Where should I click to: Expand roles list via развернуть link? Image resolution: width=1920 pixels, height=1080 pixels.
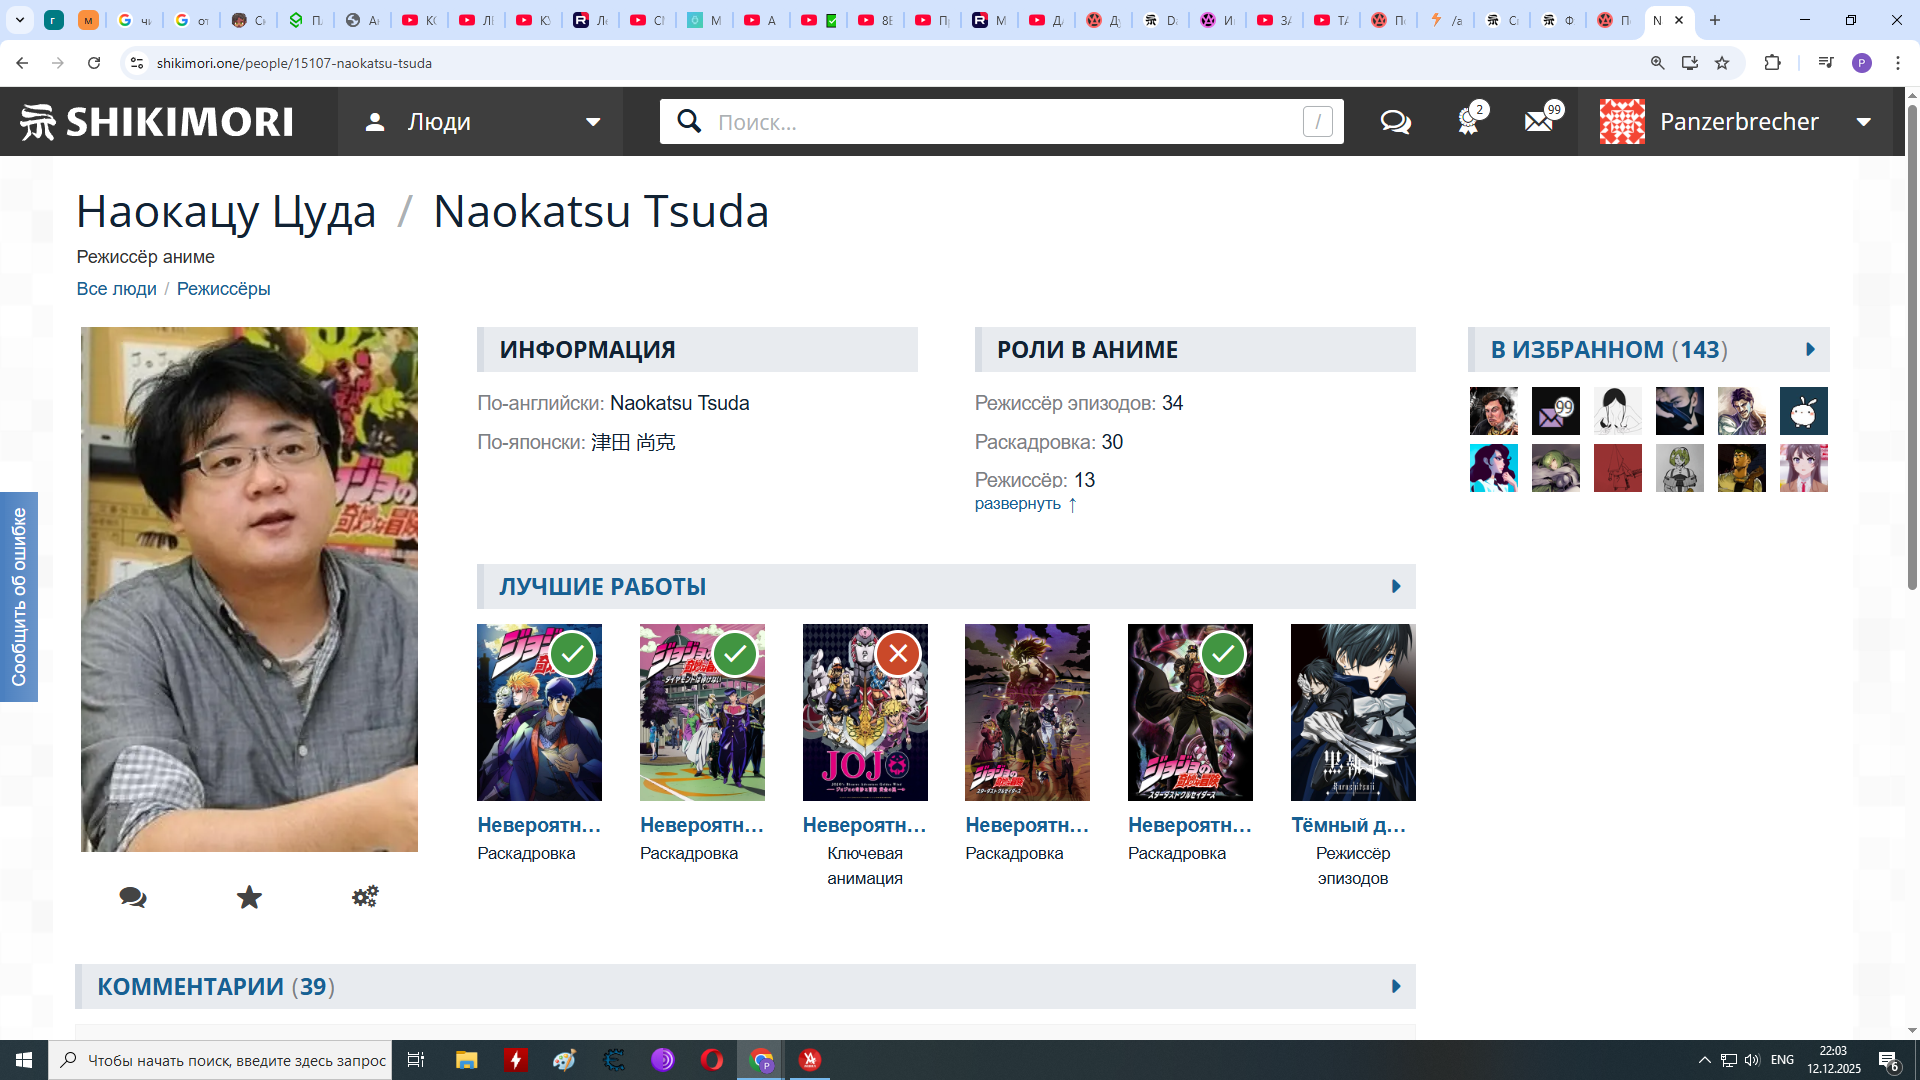[1018, 504]
